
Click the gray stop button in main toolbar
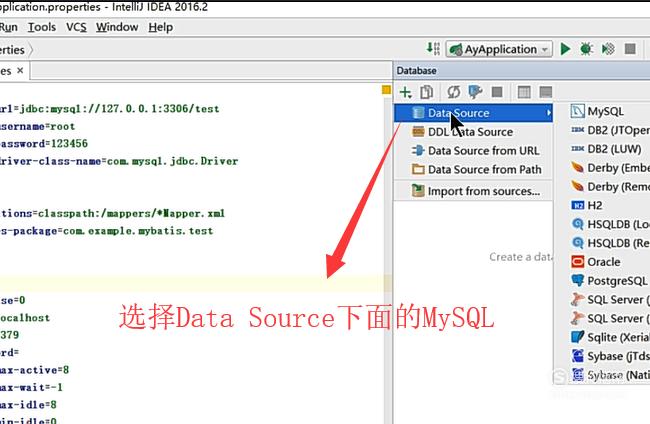point(630,49)
